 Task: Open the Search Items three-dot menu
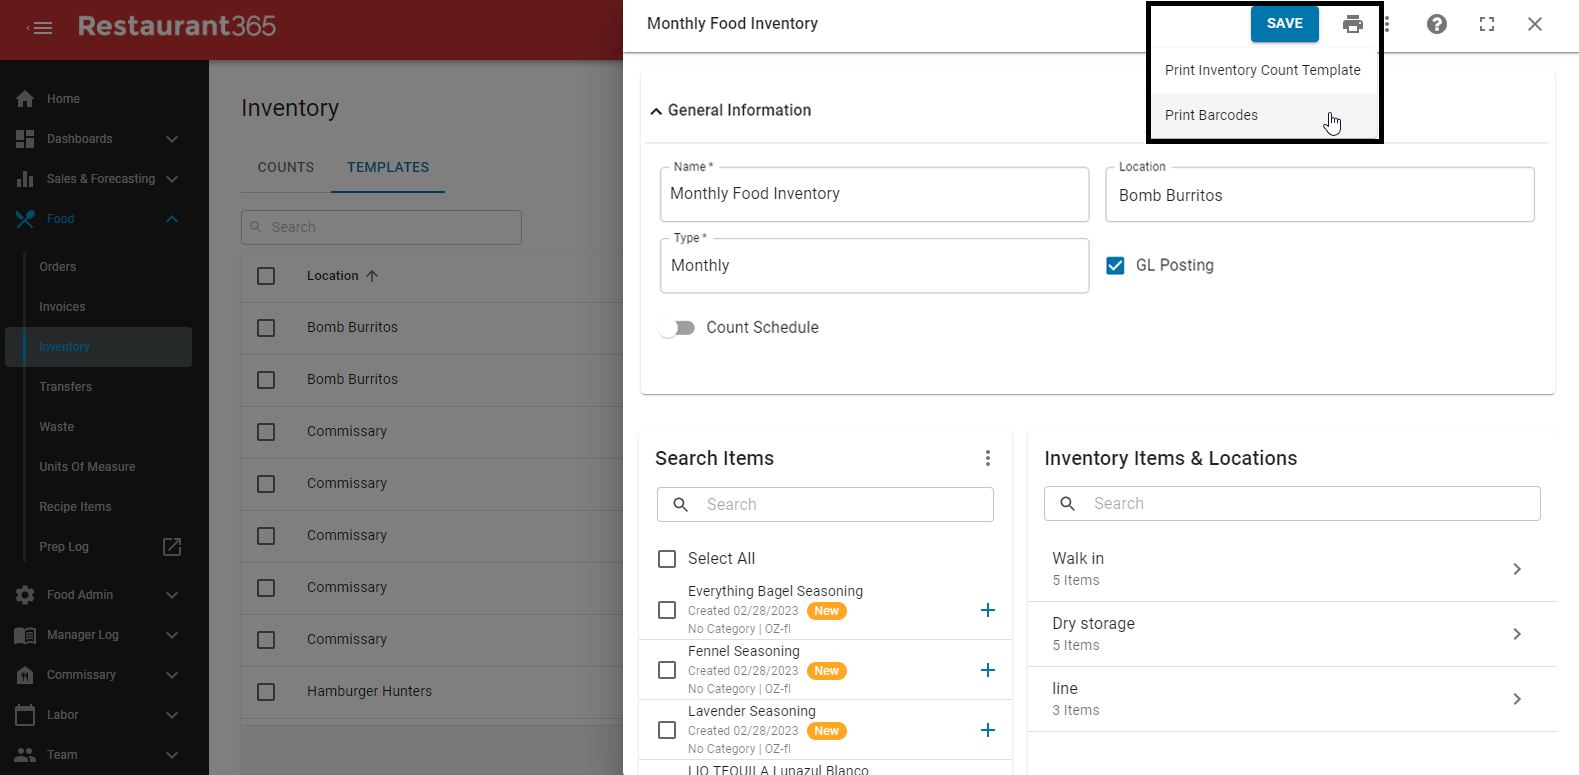pos(988,458)
